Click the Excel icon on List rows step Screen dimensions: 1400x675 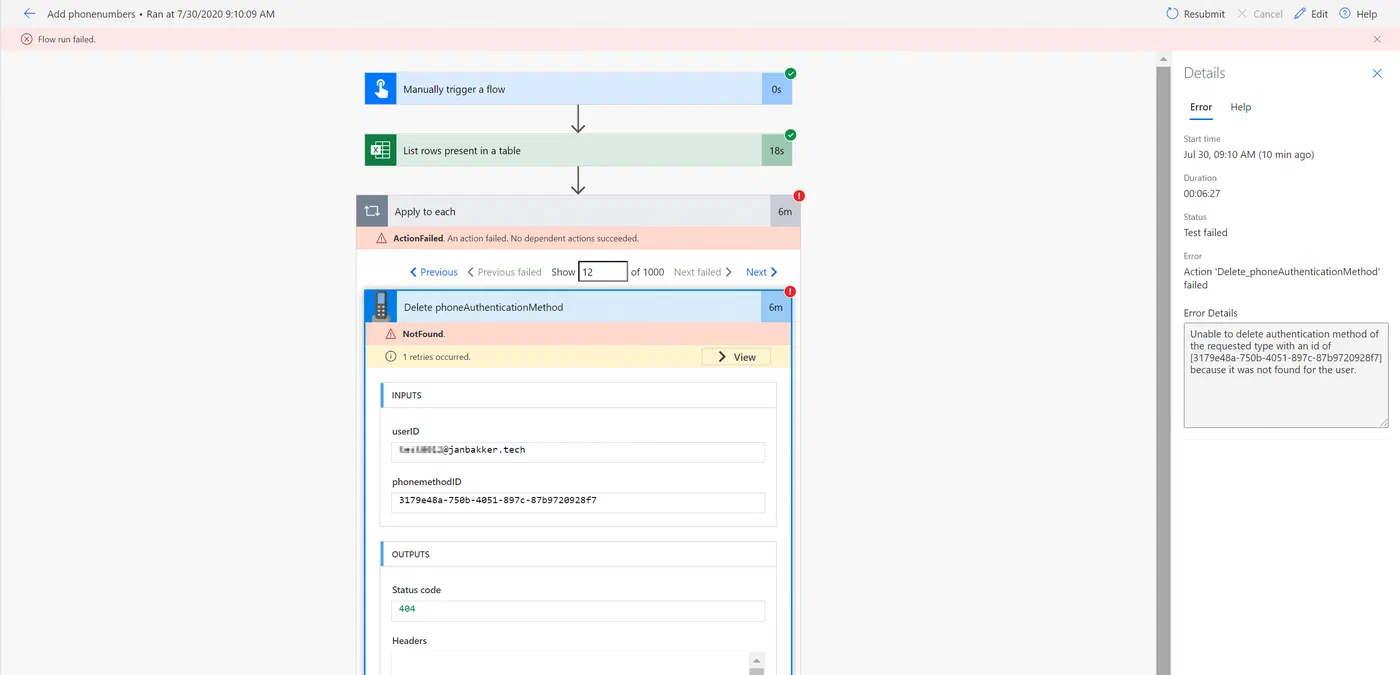click(381, 150)
